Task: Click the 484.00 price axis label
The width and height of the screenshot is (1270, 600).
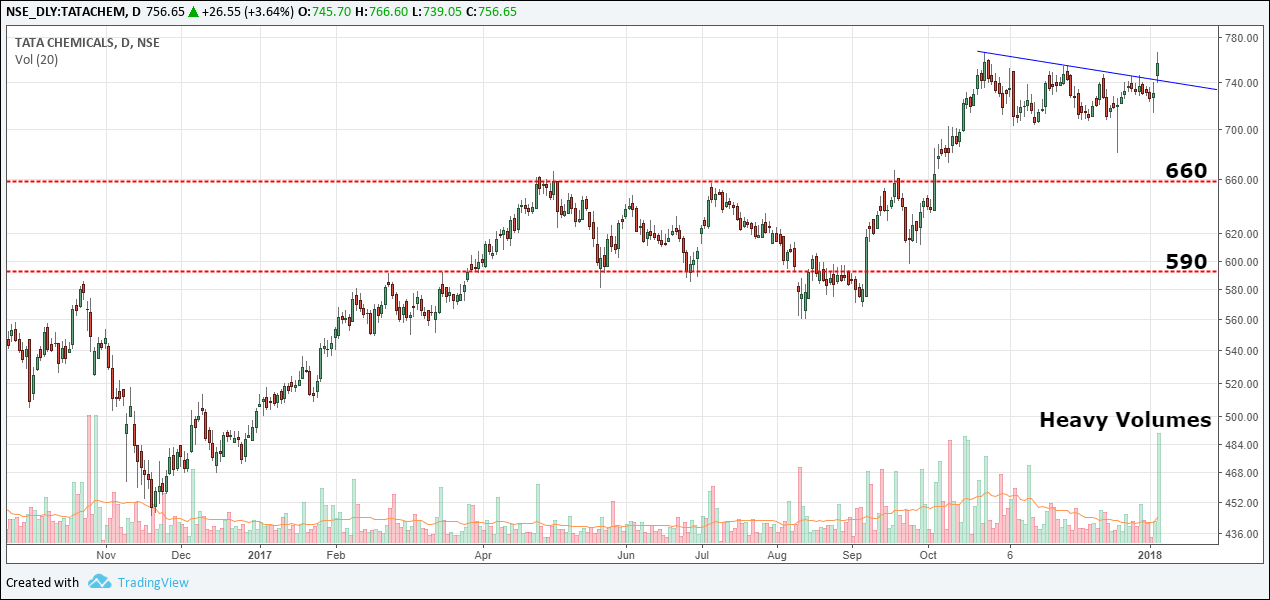Action: (1242, 445)
